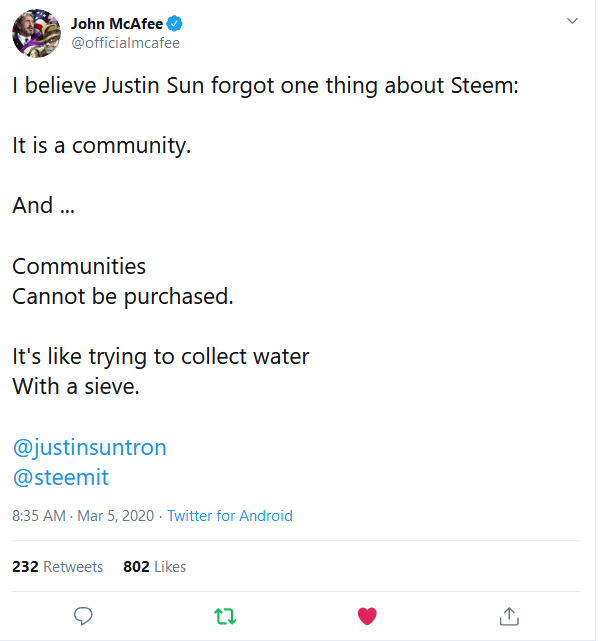Unlike the tweet via the red heart
601x641 pixels.
367,615
